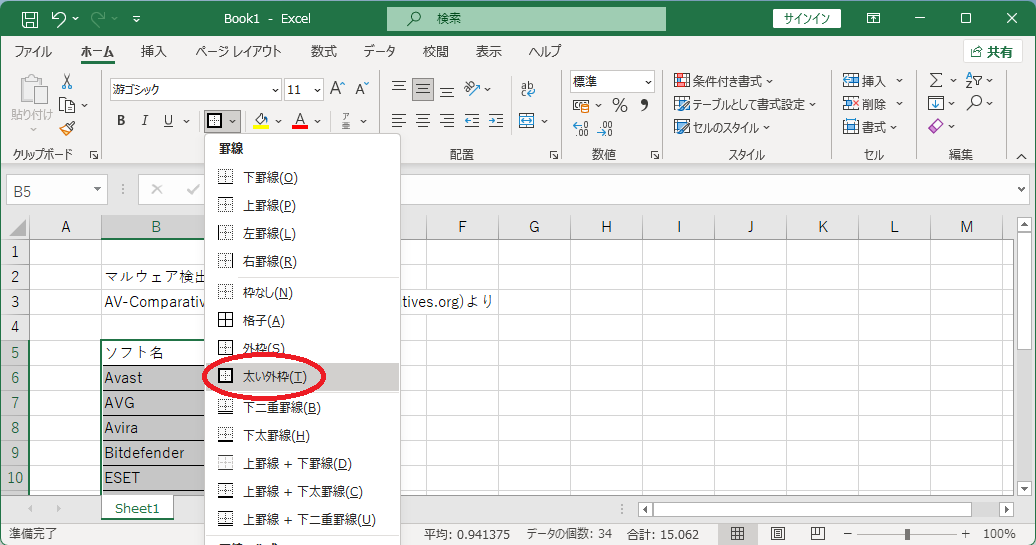Right-align the cell contents
Screen dimensions: 1036x545
point(447,121)
